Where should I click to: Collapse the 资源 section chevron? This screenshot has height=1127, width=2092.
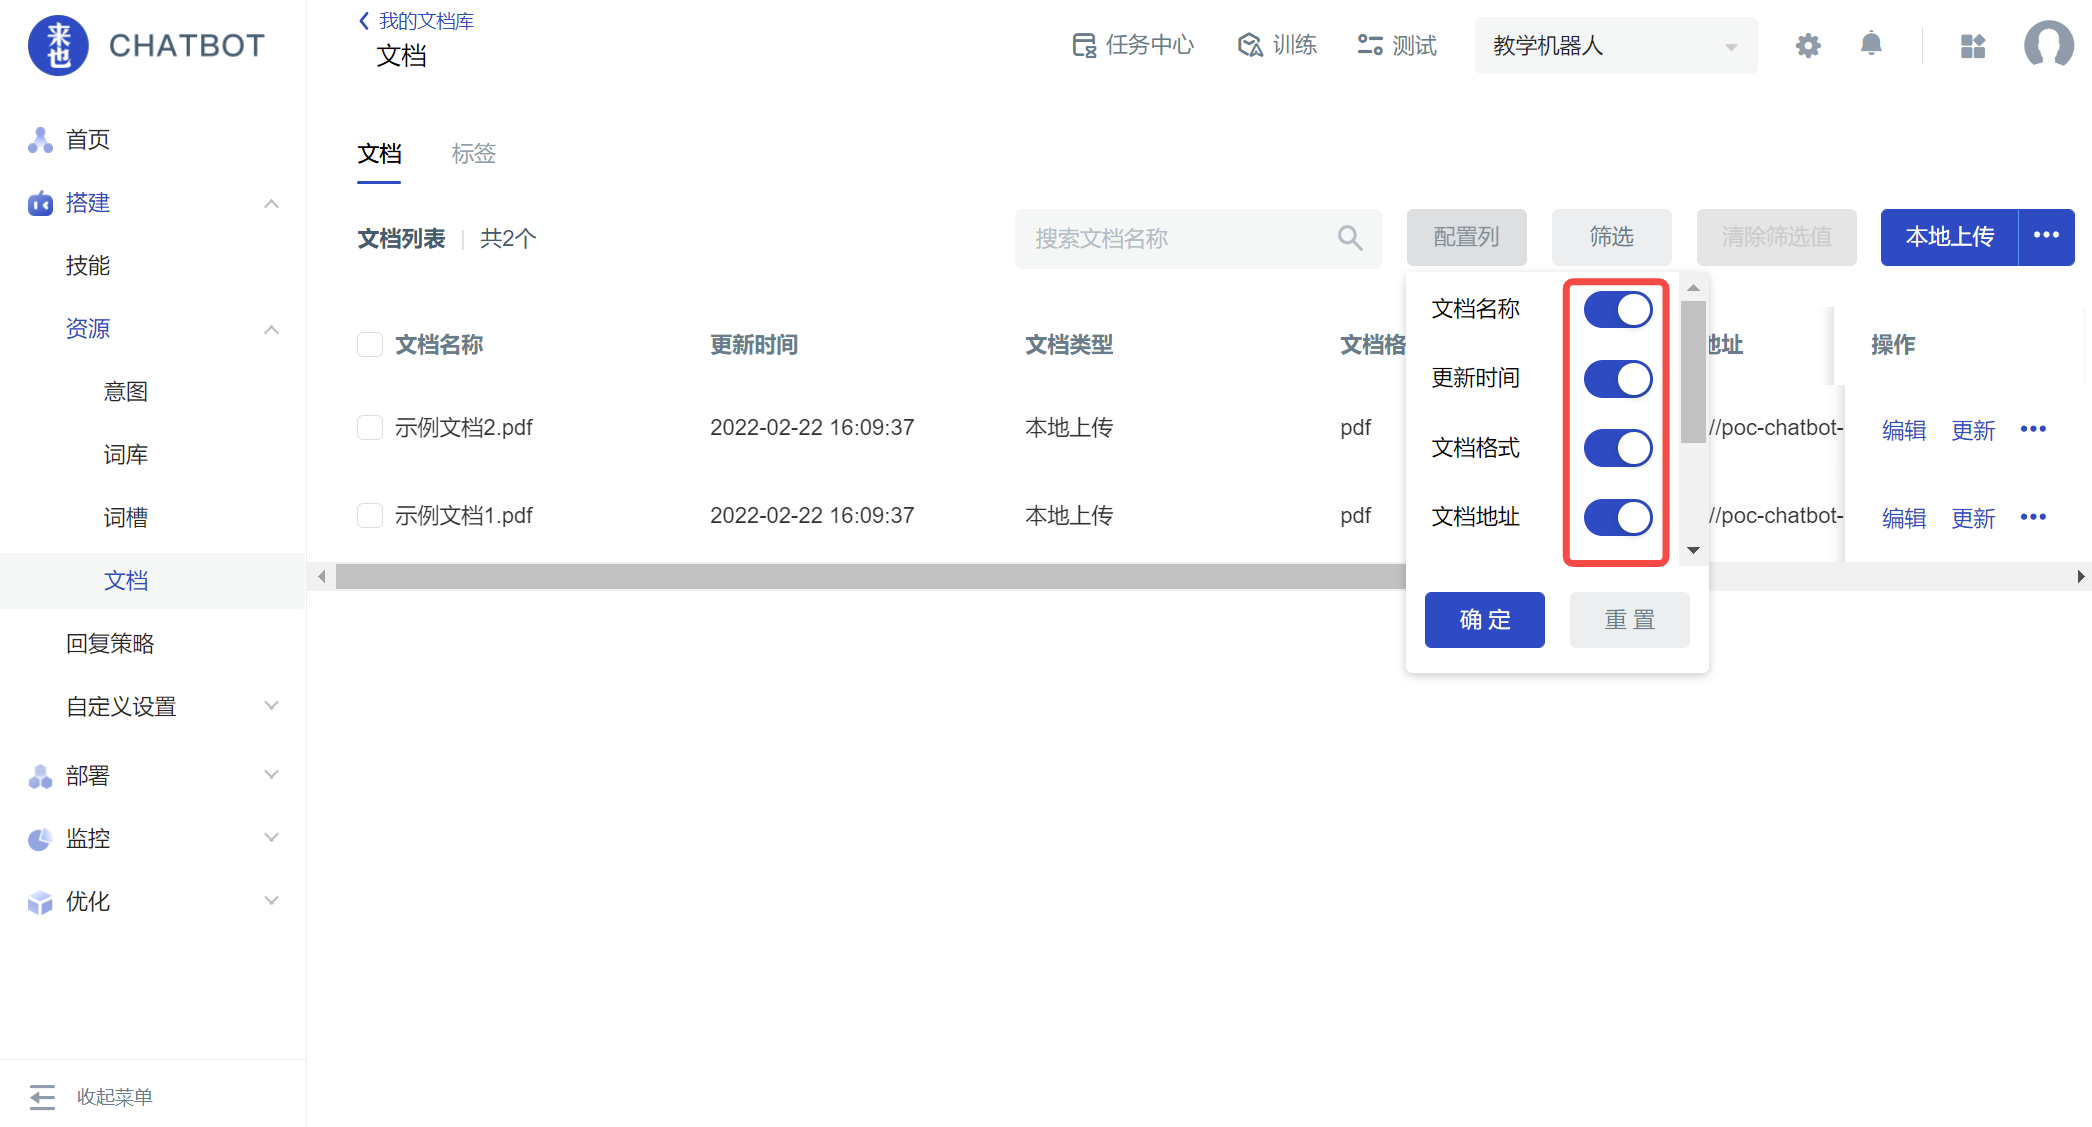click(x=271, y=329)
